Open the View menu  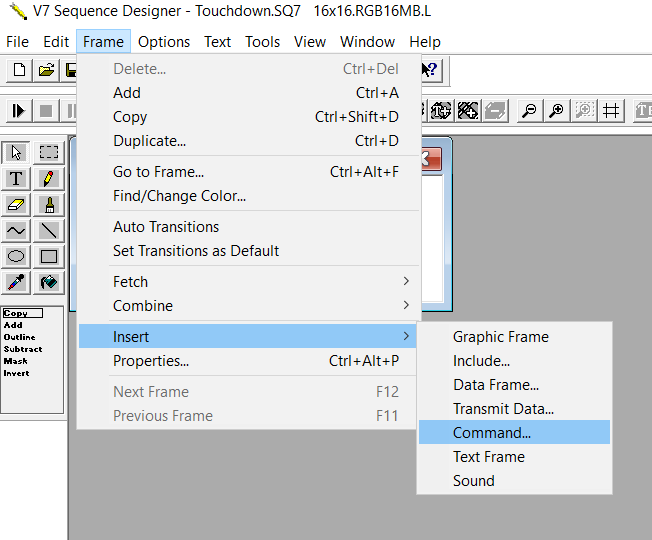tap(310, 42)
